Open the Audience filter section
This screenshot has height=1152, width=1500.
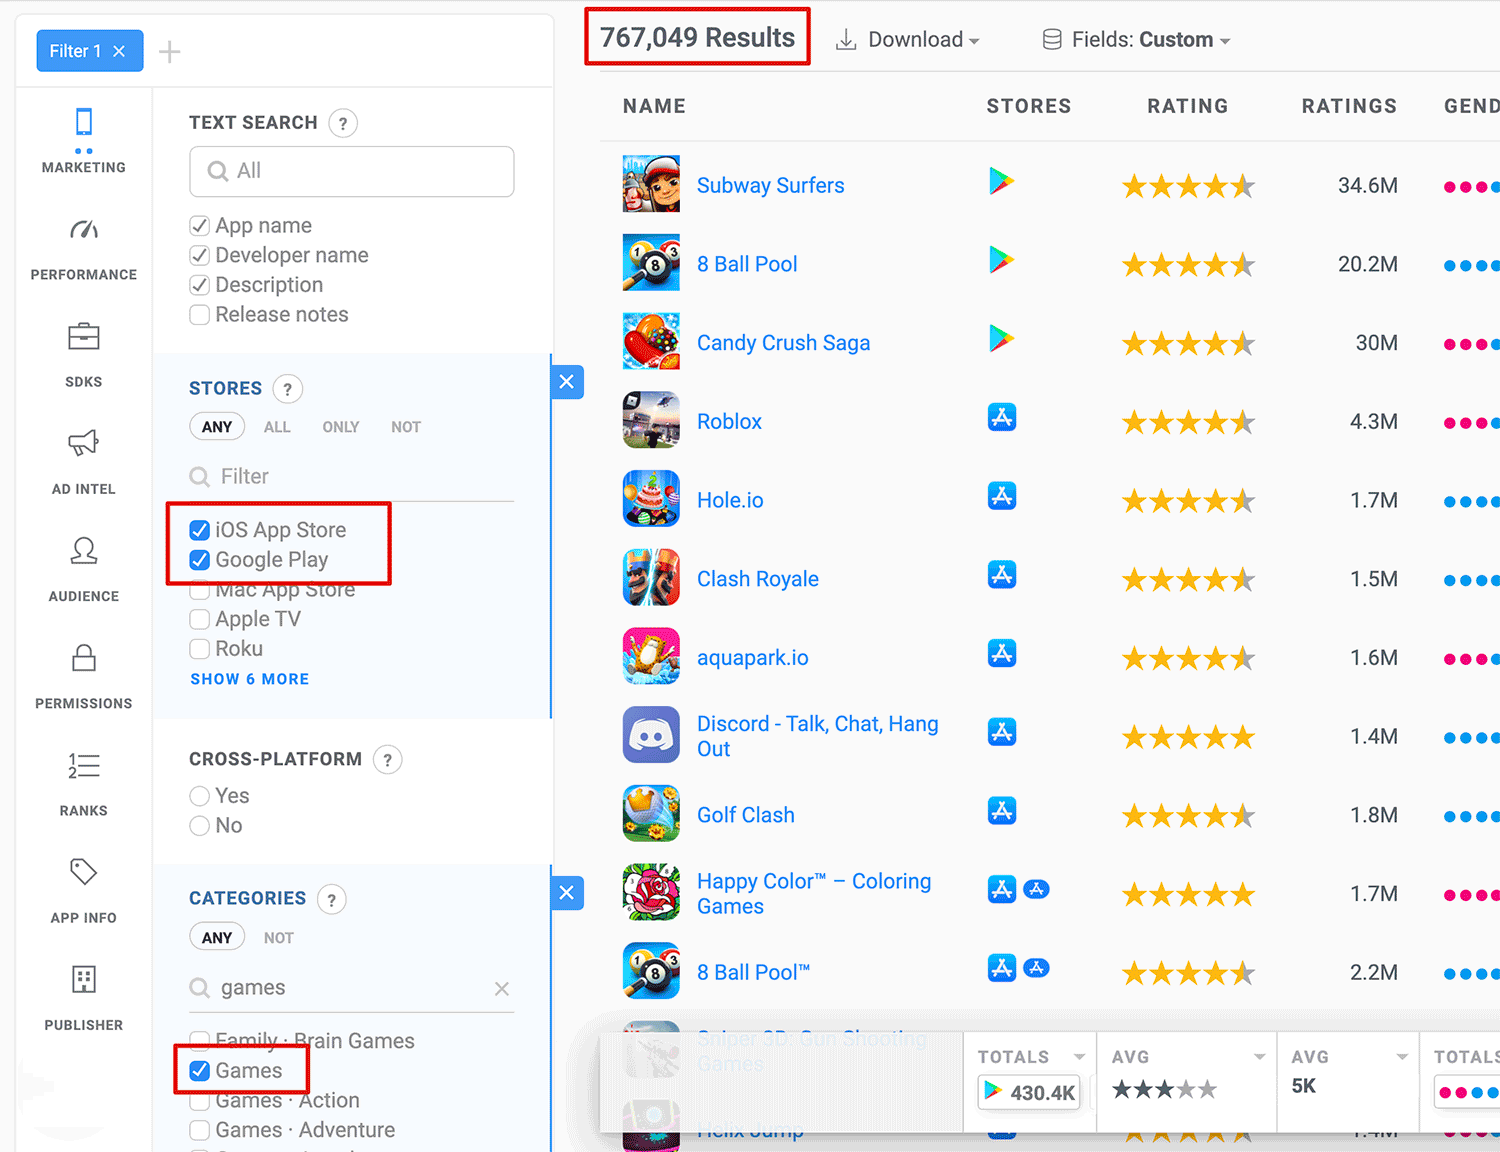tap(84, 569)
